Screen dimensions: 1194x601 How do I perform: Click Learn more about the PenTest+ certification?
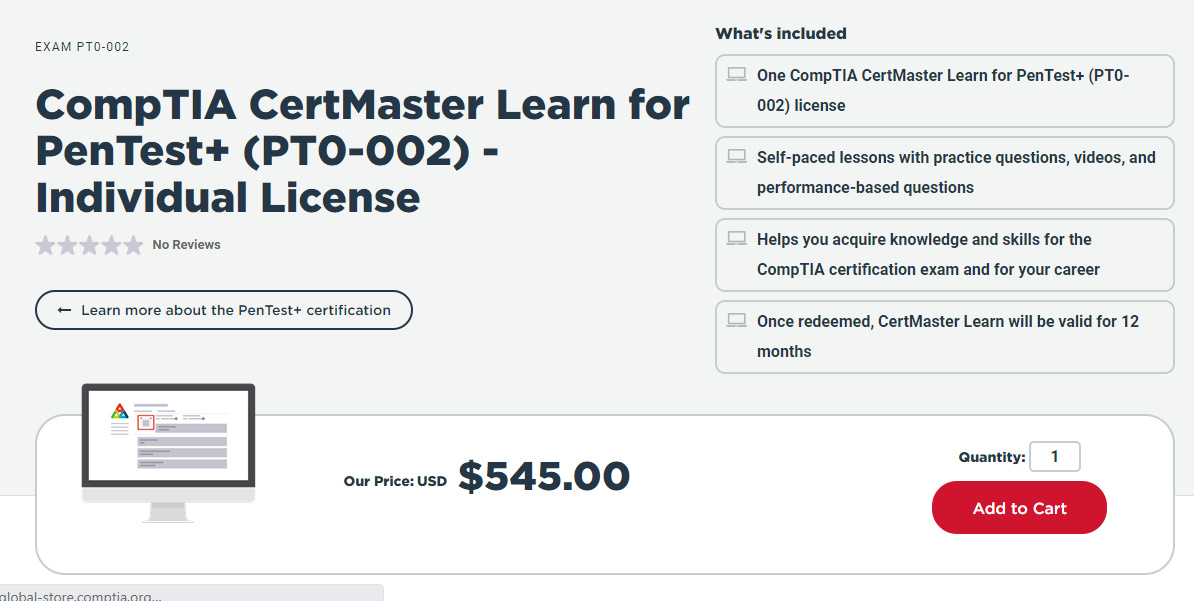tap(223, 310)
